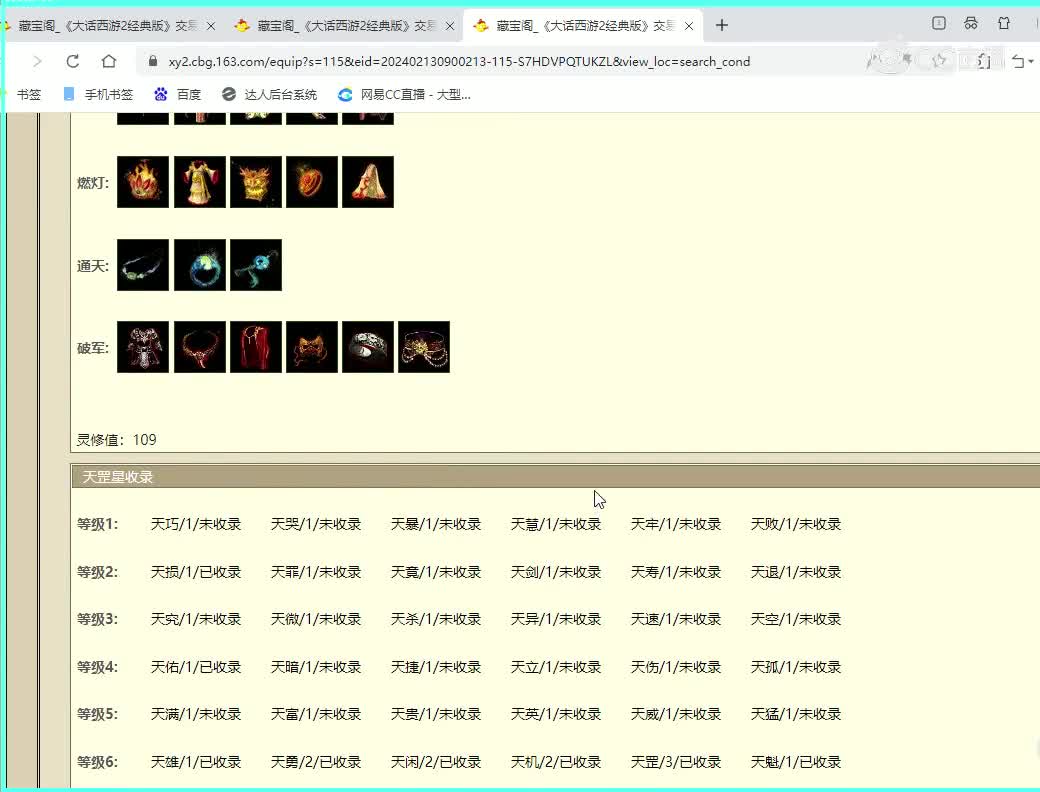Go to the browser home page icon
The image size is (1040, 792).
coord(109,62)
